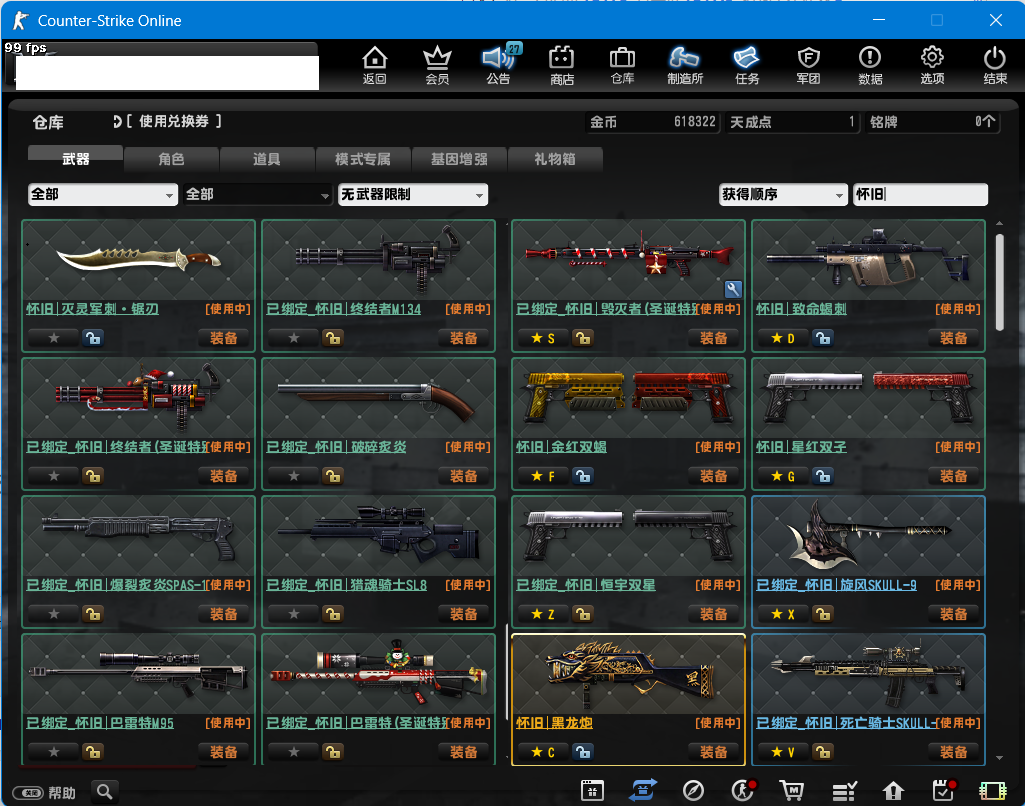Screen dimensions: 1025x806
Task: Go back using the 返回 home icon
Action: tap(375, 65)
